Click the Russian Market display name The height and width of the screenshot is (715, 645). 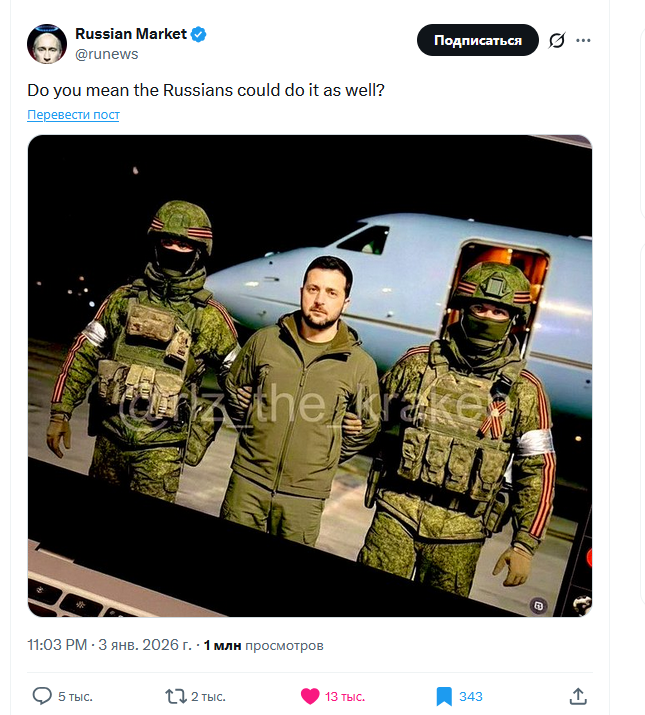pyautogui.click(x=130, y=34)
